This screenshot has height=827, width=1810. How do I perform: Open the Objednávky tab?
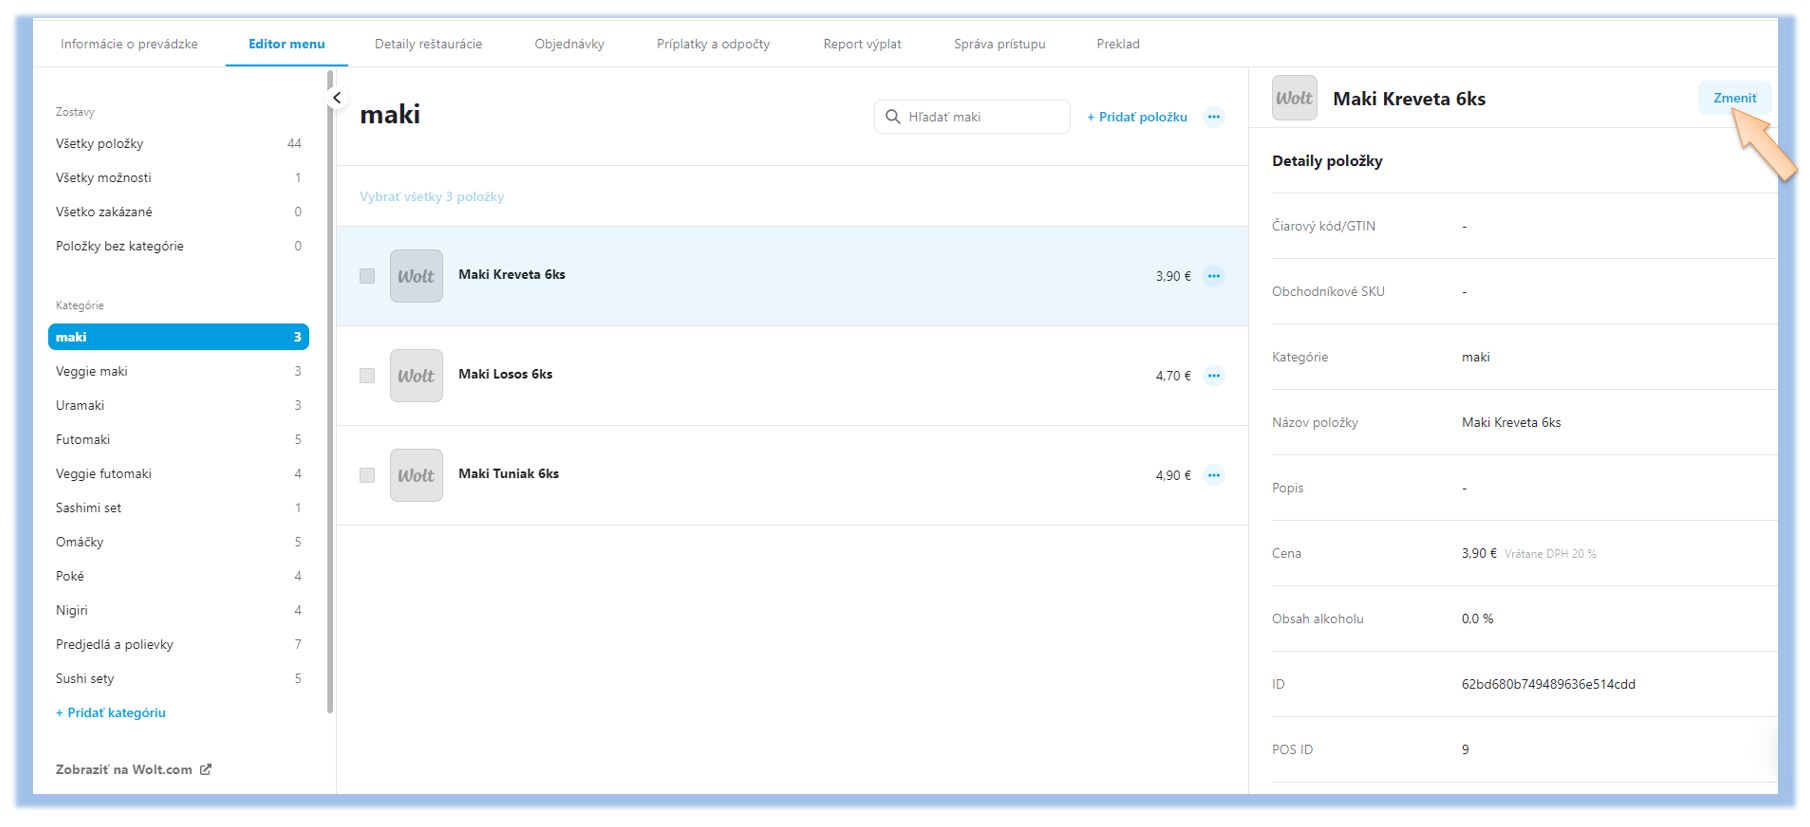[569, 44]
